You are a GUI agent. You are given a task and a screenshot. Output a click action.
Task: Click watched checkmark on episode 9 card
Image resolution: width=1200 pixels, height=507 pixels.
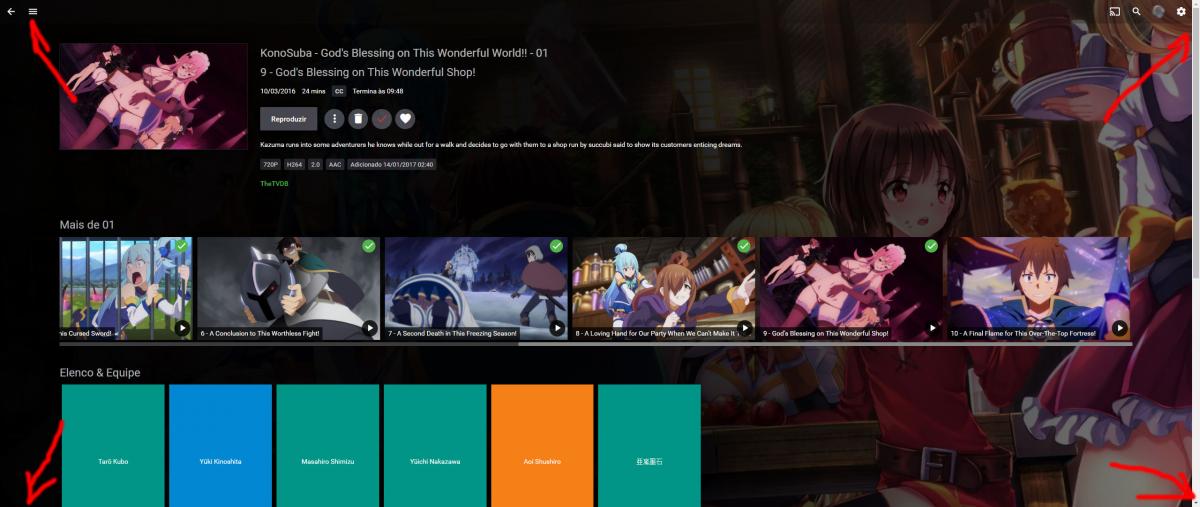pyautogui.click(x=931, y=246)
